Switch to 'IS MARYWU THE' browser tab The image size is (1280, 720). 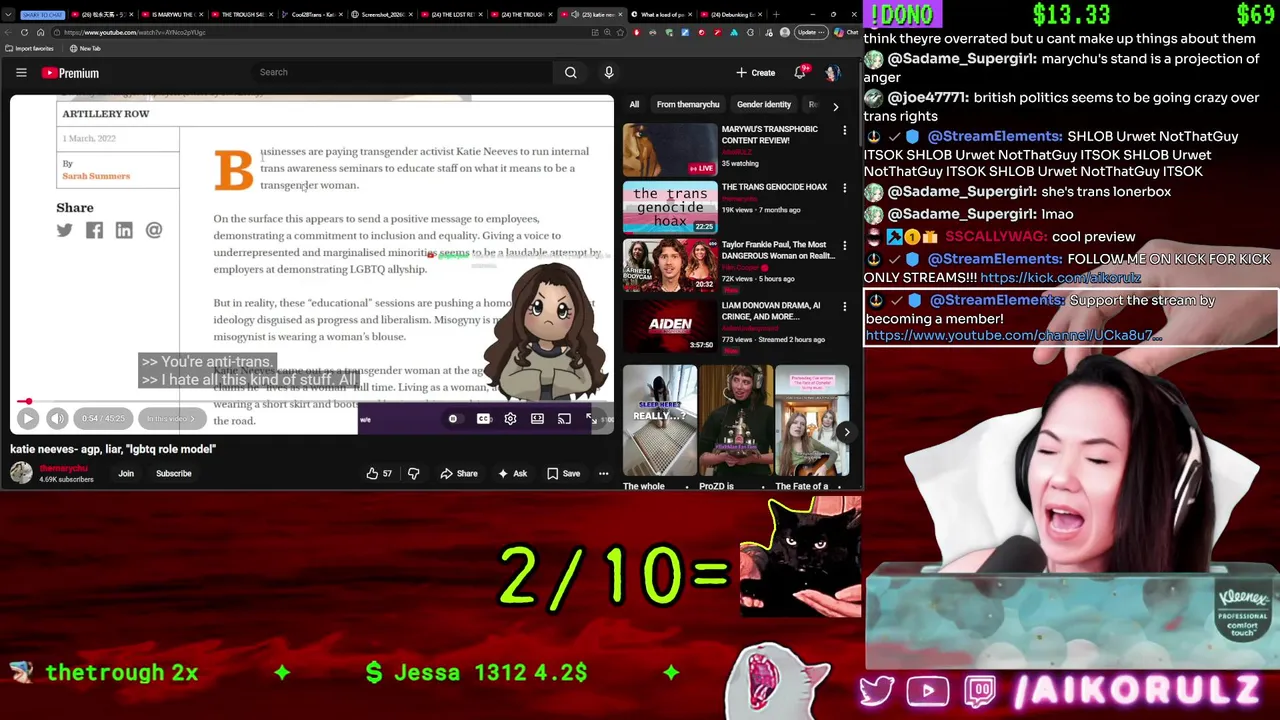click(x=172, y=14)
